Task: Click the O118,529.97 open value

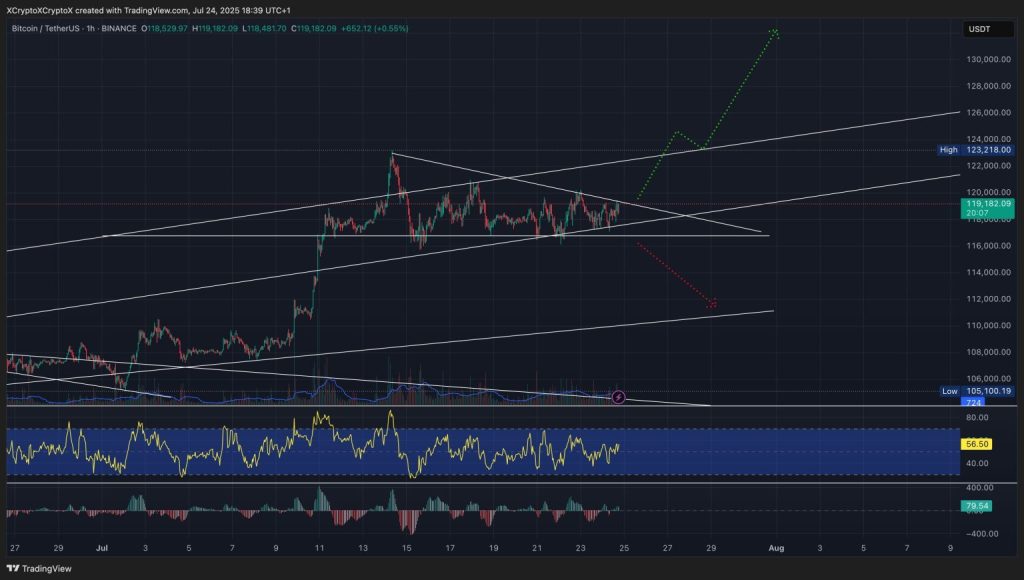Action: coord(165,29)
